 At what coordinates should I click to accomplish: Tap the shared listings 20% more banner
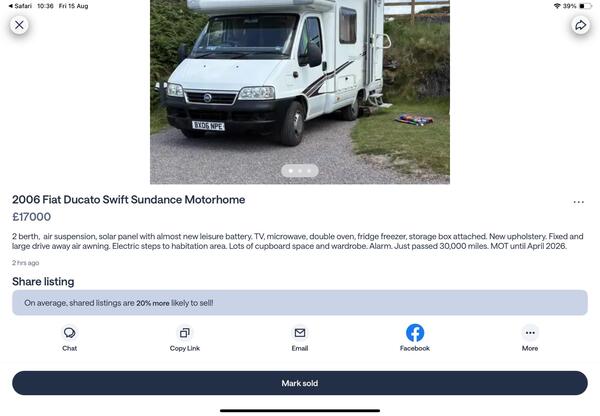[x=300, y=303]
